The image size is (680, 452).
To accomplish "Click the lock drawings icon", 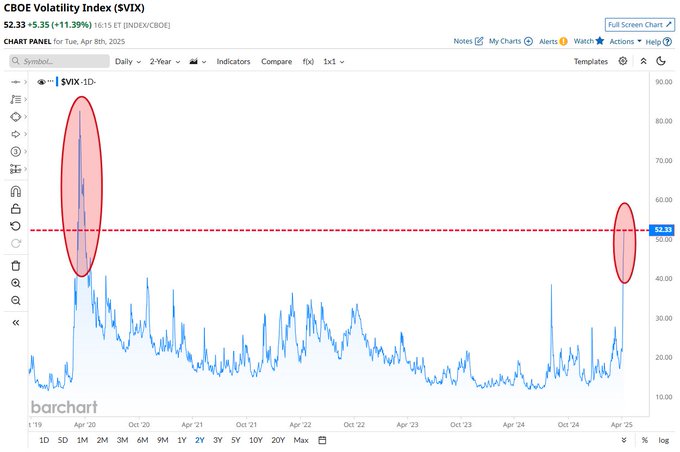I will 15,209.
